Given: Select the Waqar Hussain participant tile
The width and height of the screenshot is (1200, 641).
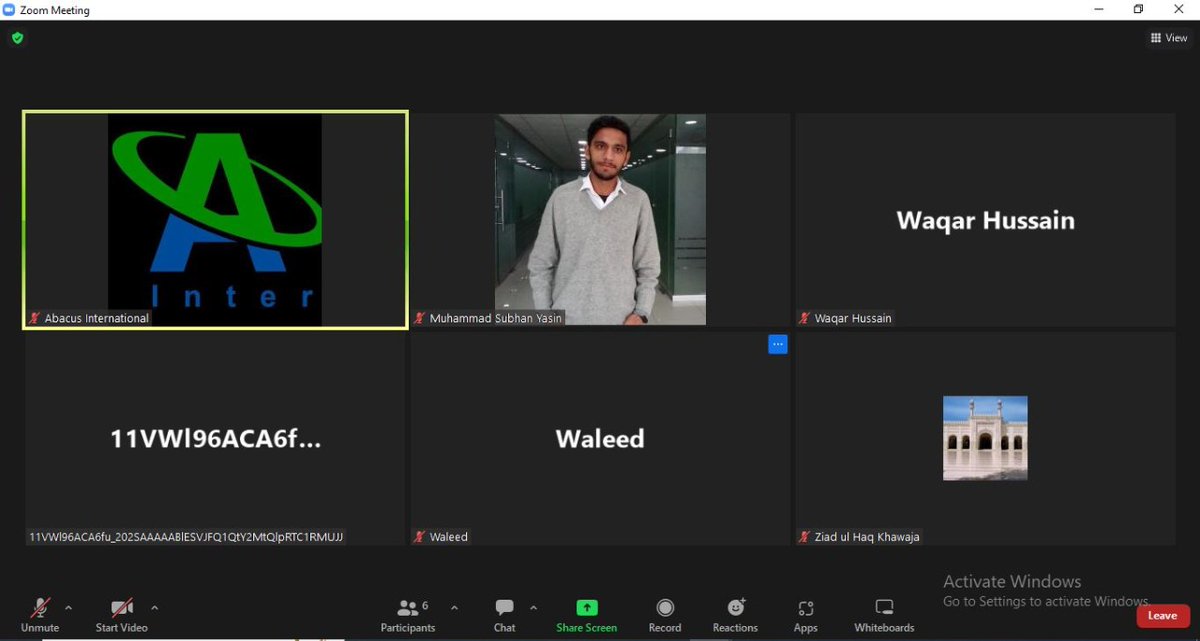Looking at the screenshot, I should coord(985,219).
